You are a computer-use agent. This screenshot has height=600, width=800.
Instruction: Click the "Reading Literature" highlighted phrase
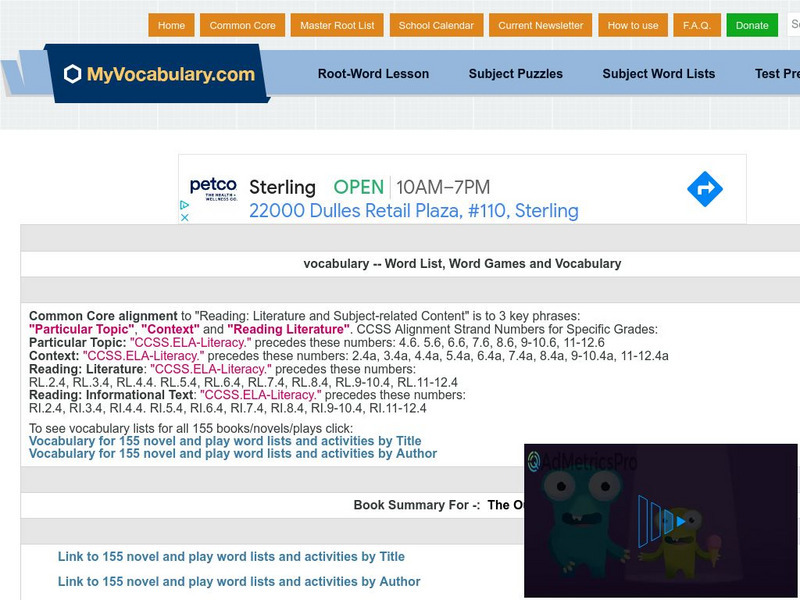click(x=288, y=329)
